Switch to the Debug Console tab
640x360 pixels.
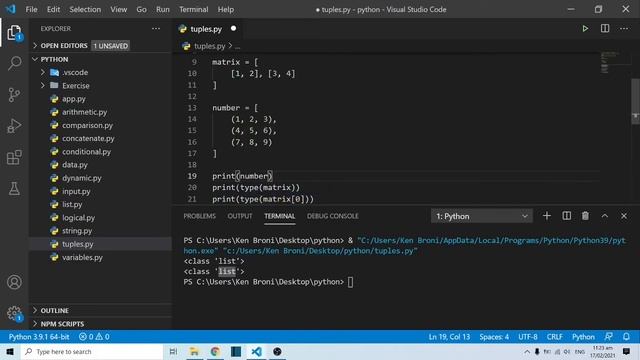(333, 216)
